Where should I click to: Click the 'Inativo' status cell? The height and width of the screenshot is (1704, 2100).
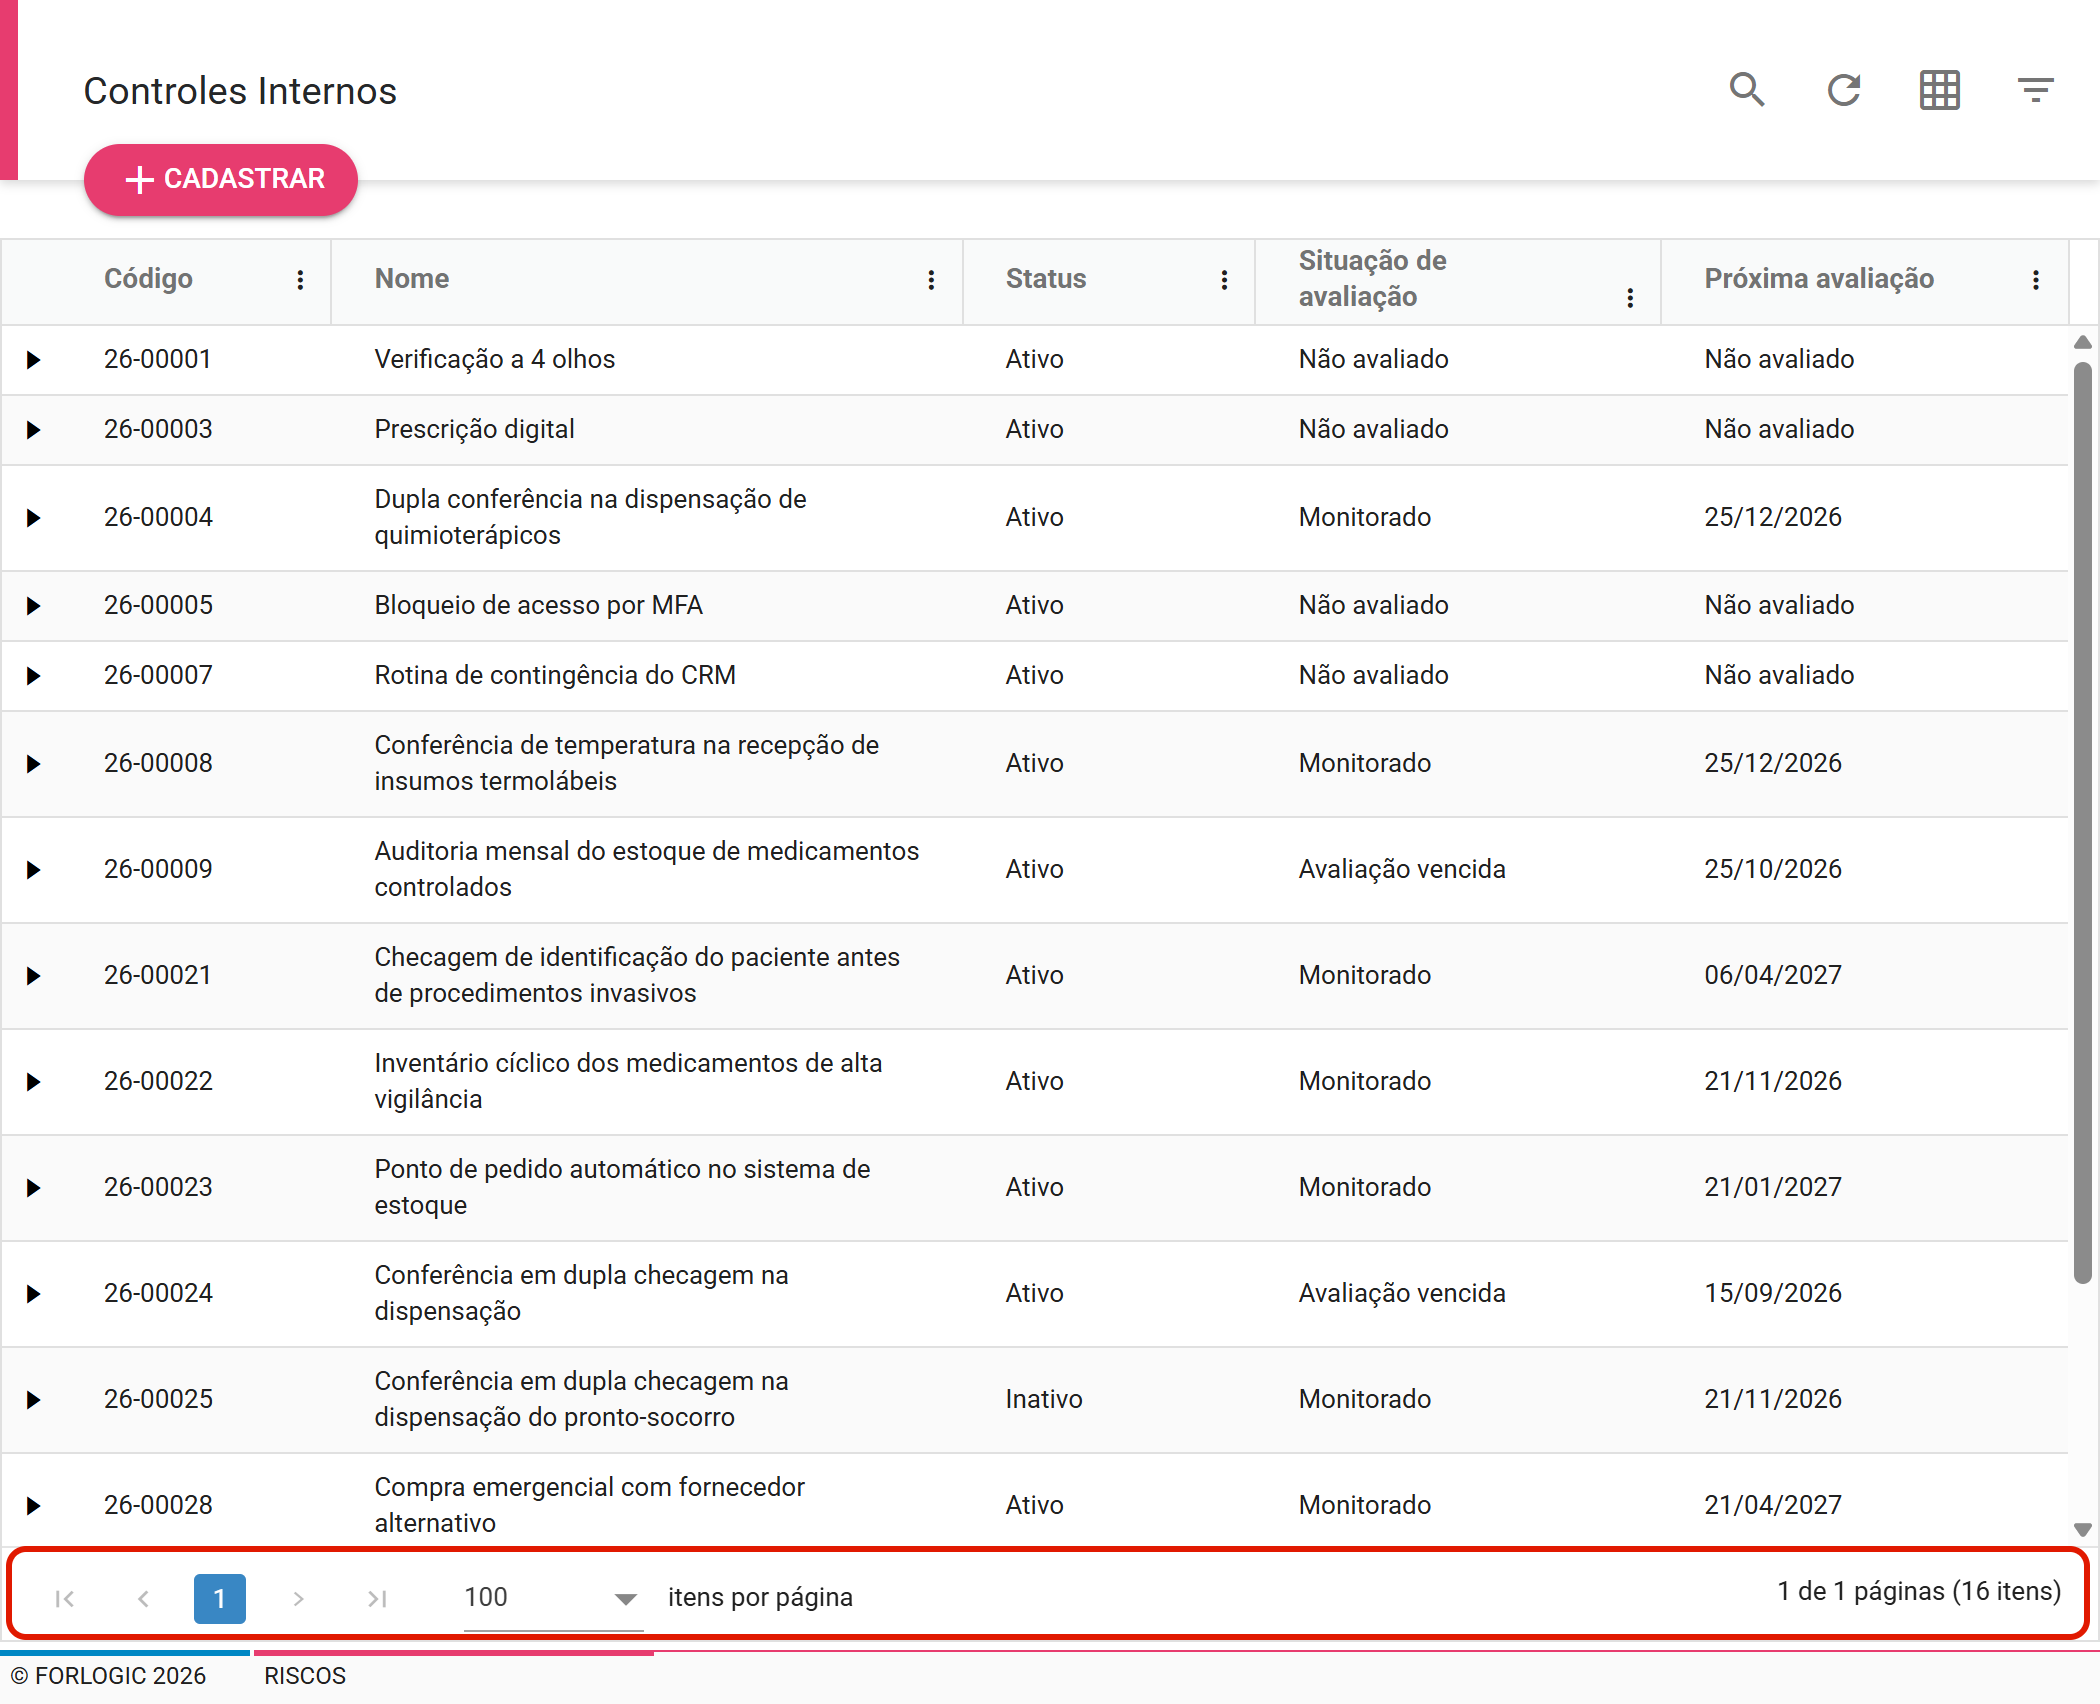pyautogui.click(x=1044, y=1399)
